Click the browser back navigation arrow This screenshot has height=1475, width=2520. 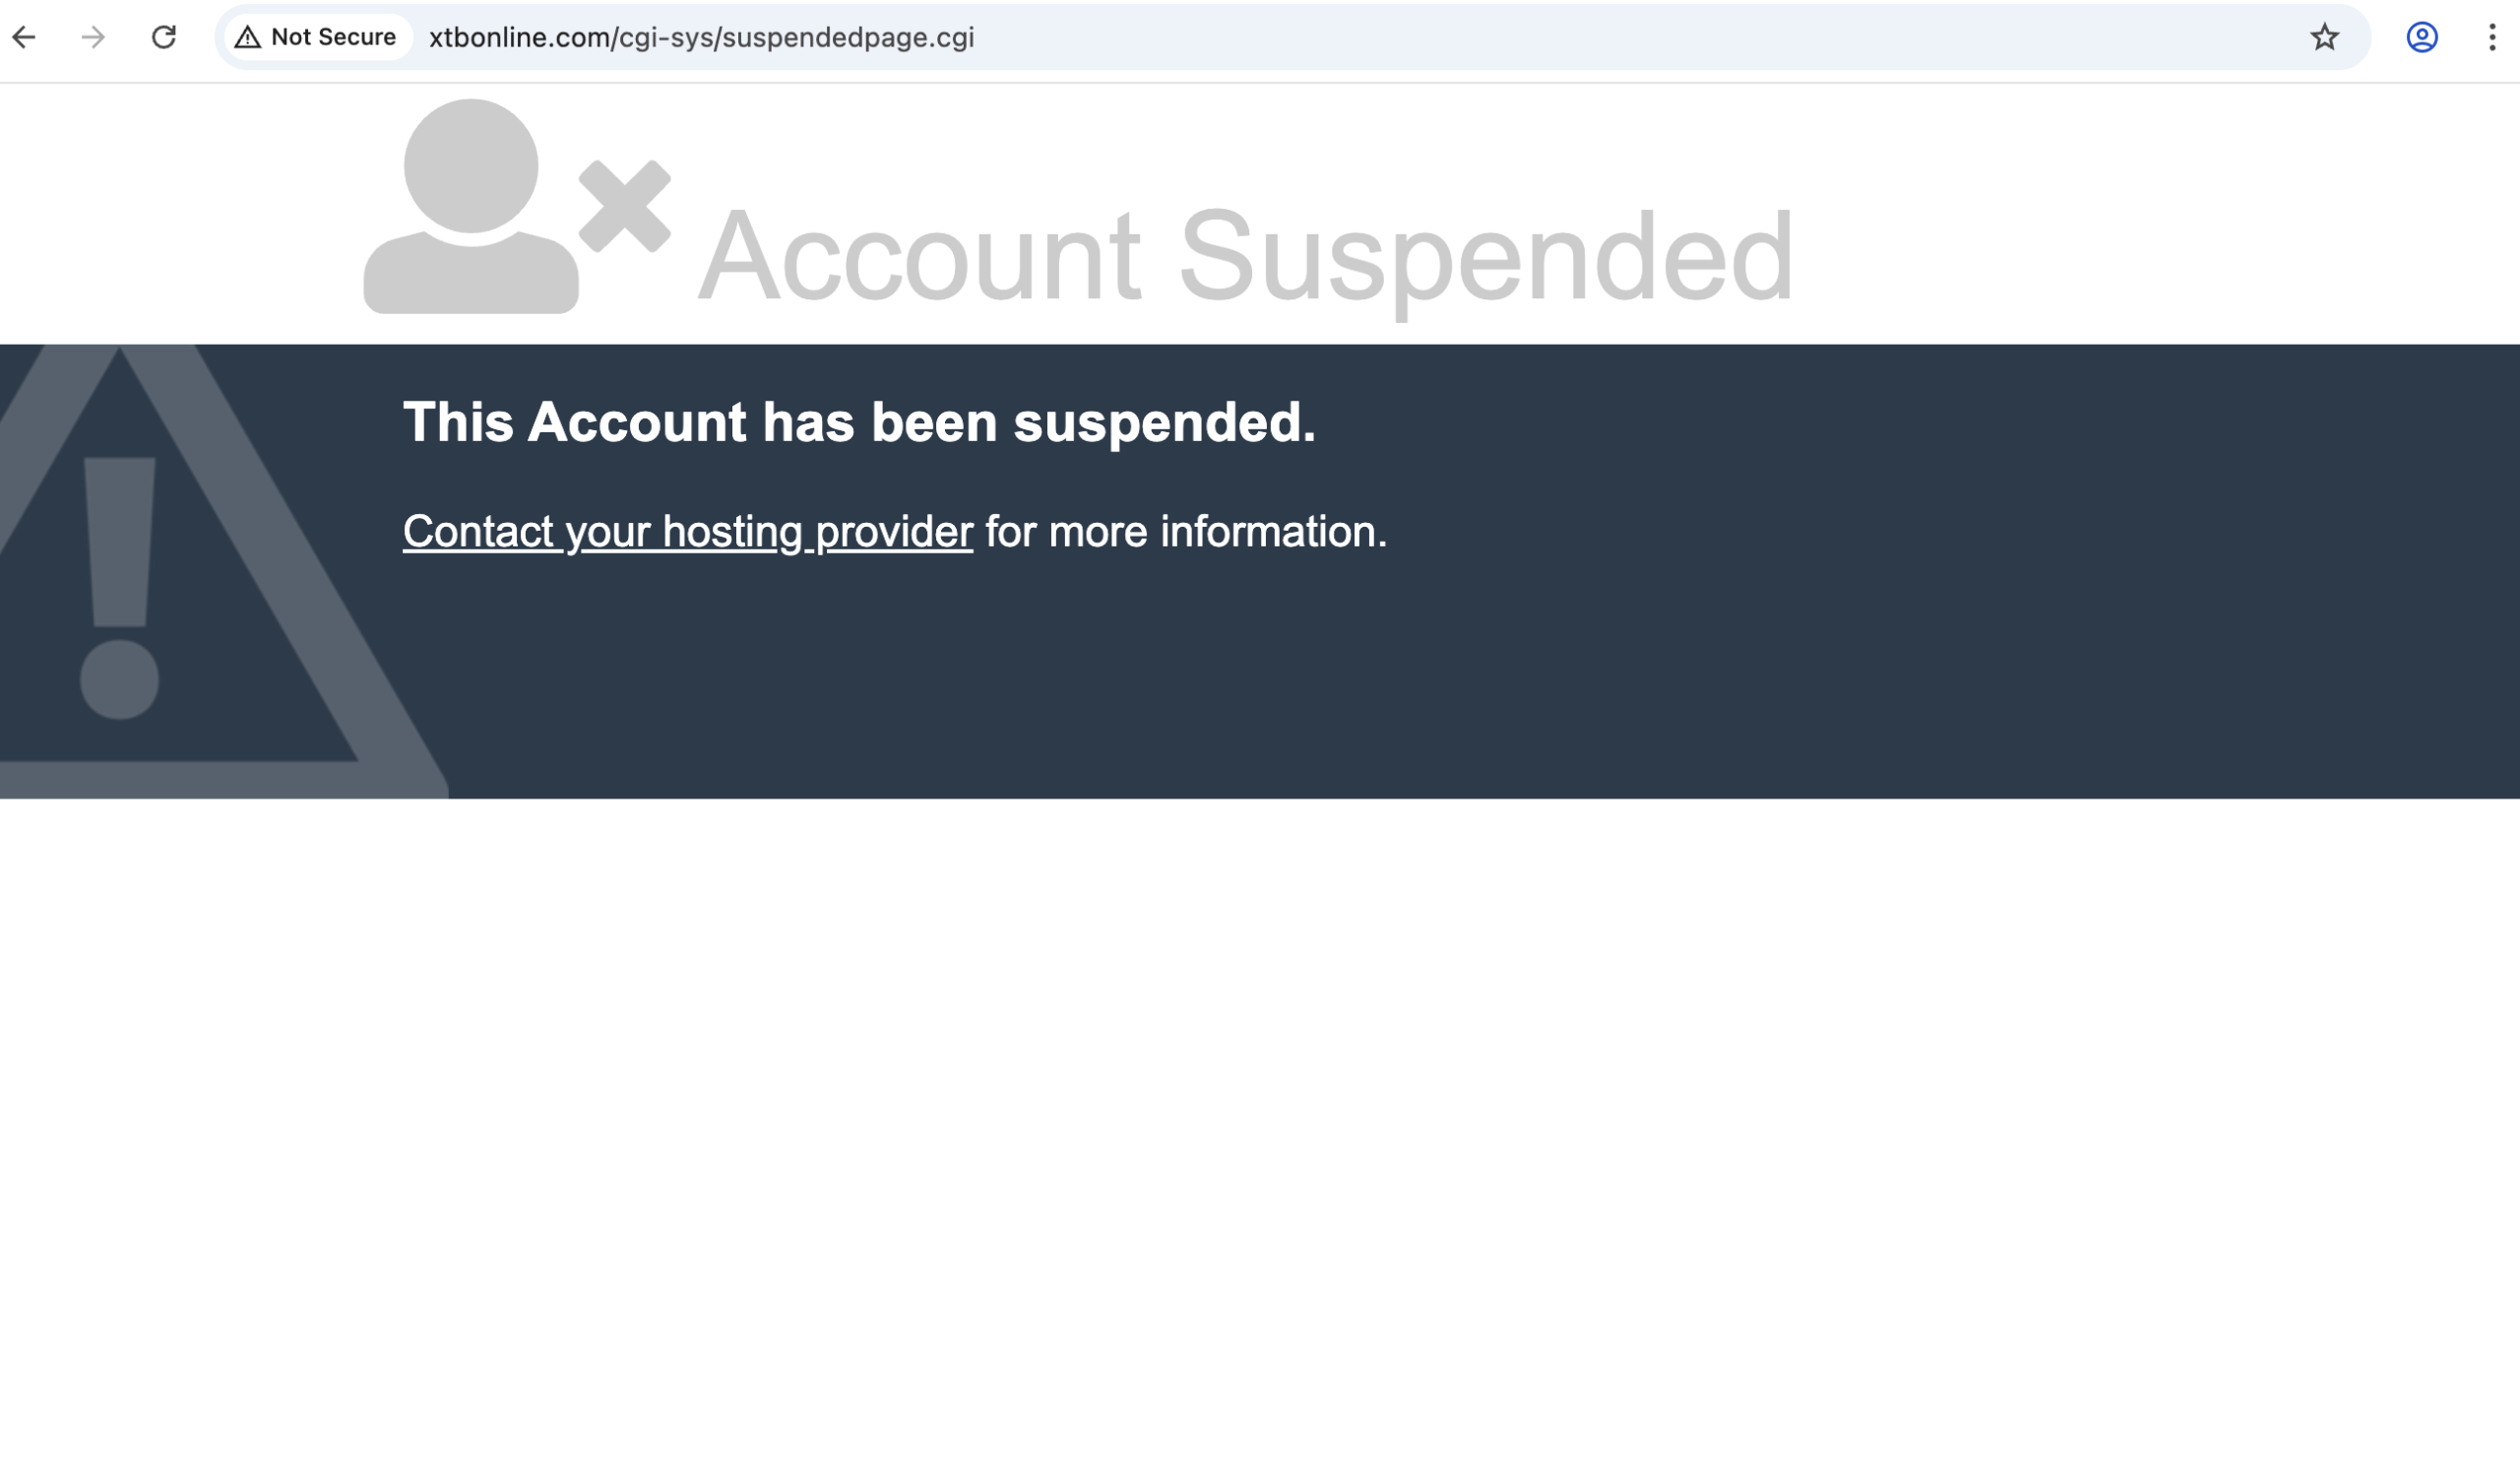[25, 38]
